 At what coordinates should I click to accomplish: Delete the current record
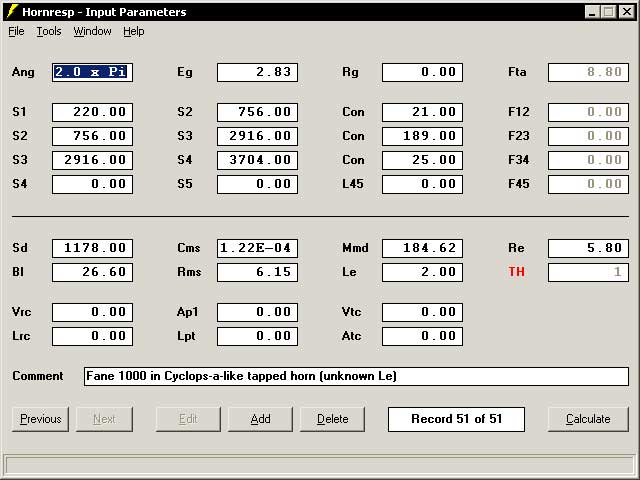[333, 419]
